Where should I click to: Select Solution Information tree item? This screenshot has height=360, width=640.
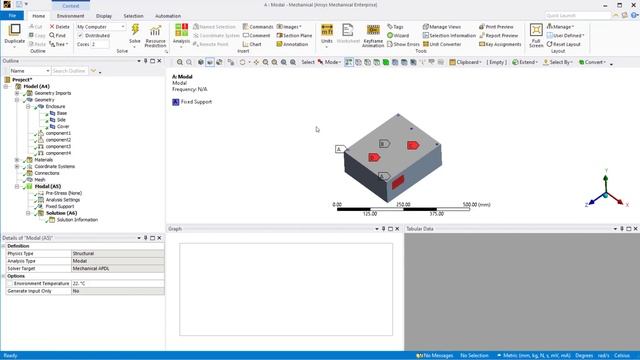77,220
